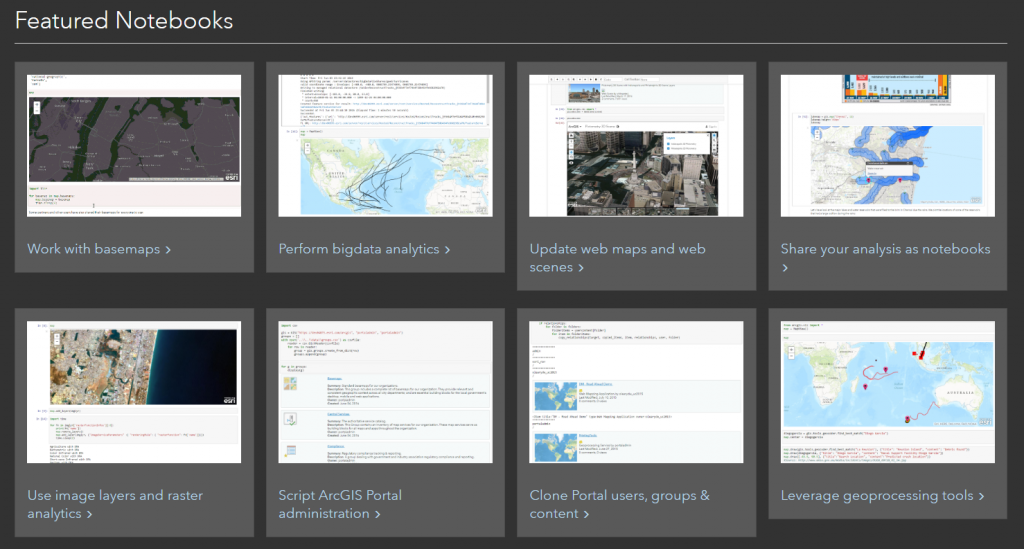The width and height of the screenshot is (1024, 549).
Task: Click the Featured Notebooks heading
Action: pos(124,21)
